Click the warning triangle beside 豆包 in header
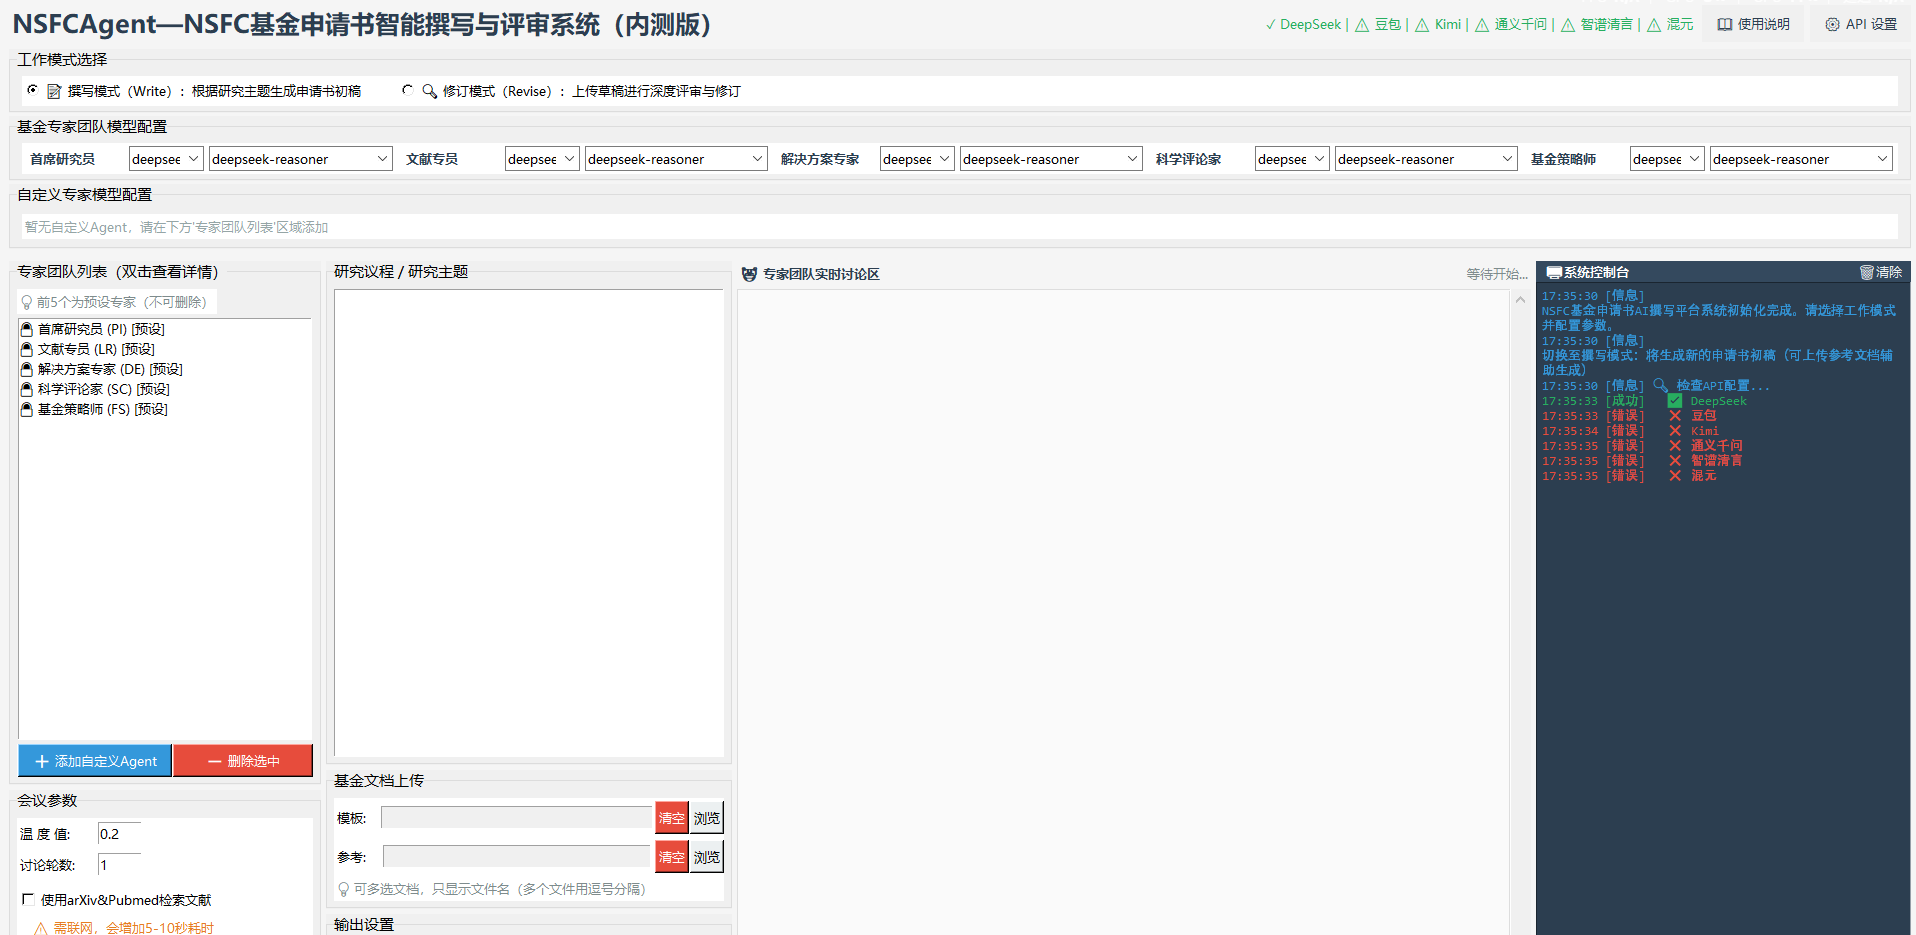1916x935 pixels. click(x=1361, y=23)
